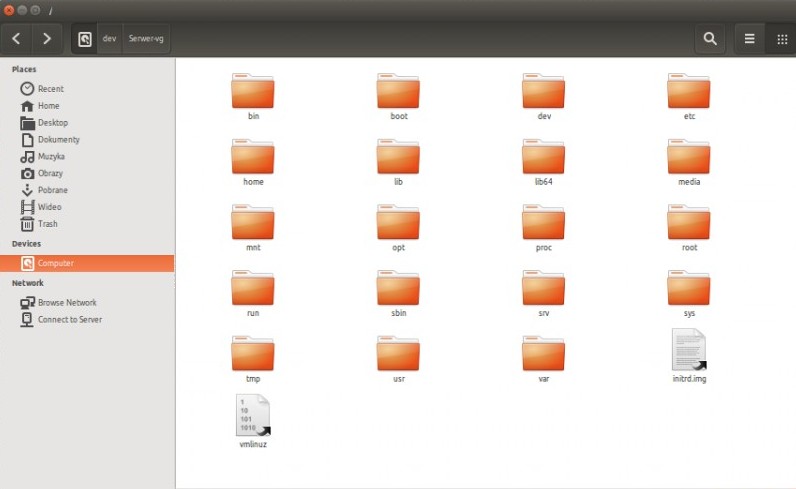Go back with the left arrow button
The width and height of the screenshot is (796, 489).
point(16,39)
